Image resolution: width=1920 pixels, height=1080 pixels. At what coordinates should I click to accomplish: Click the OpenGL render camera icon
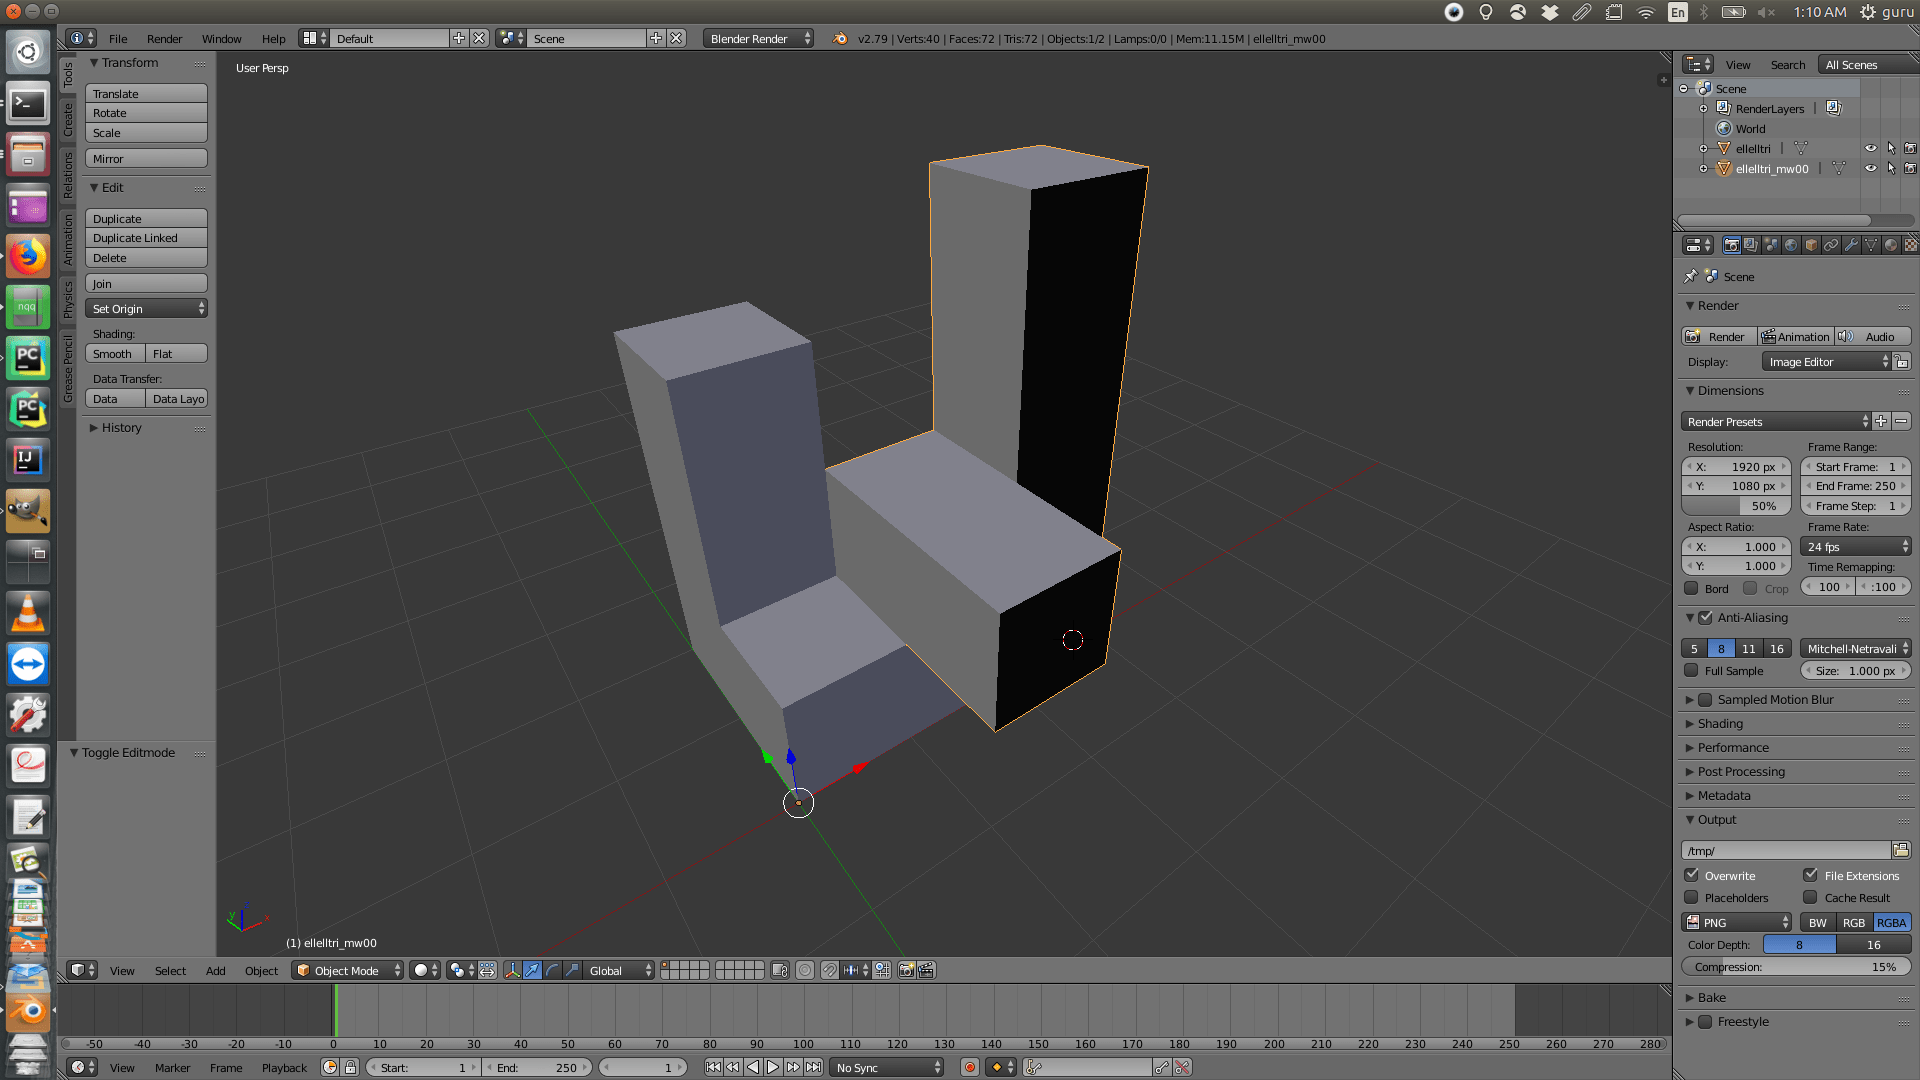tap(906, 970)
